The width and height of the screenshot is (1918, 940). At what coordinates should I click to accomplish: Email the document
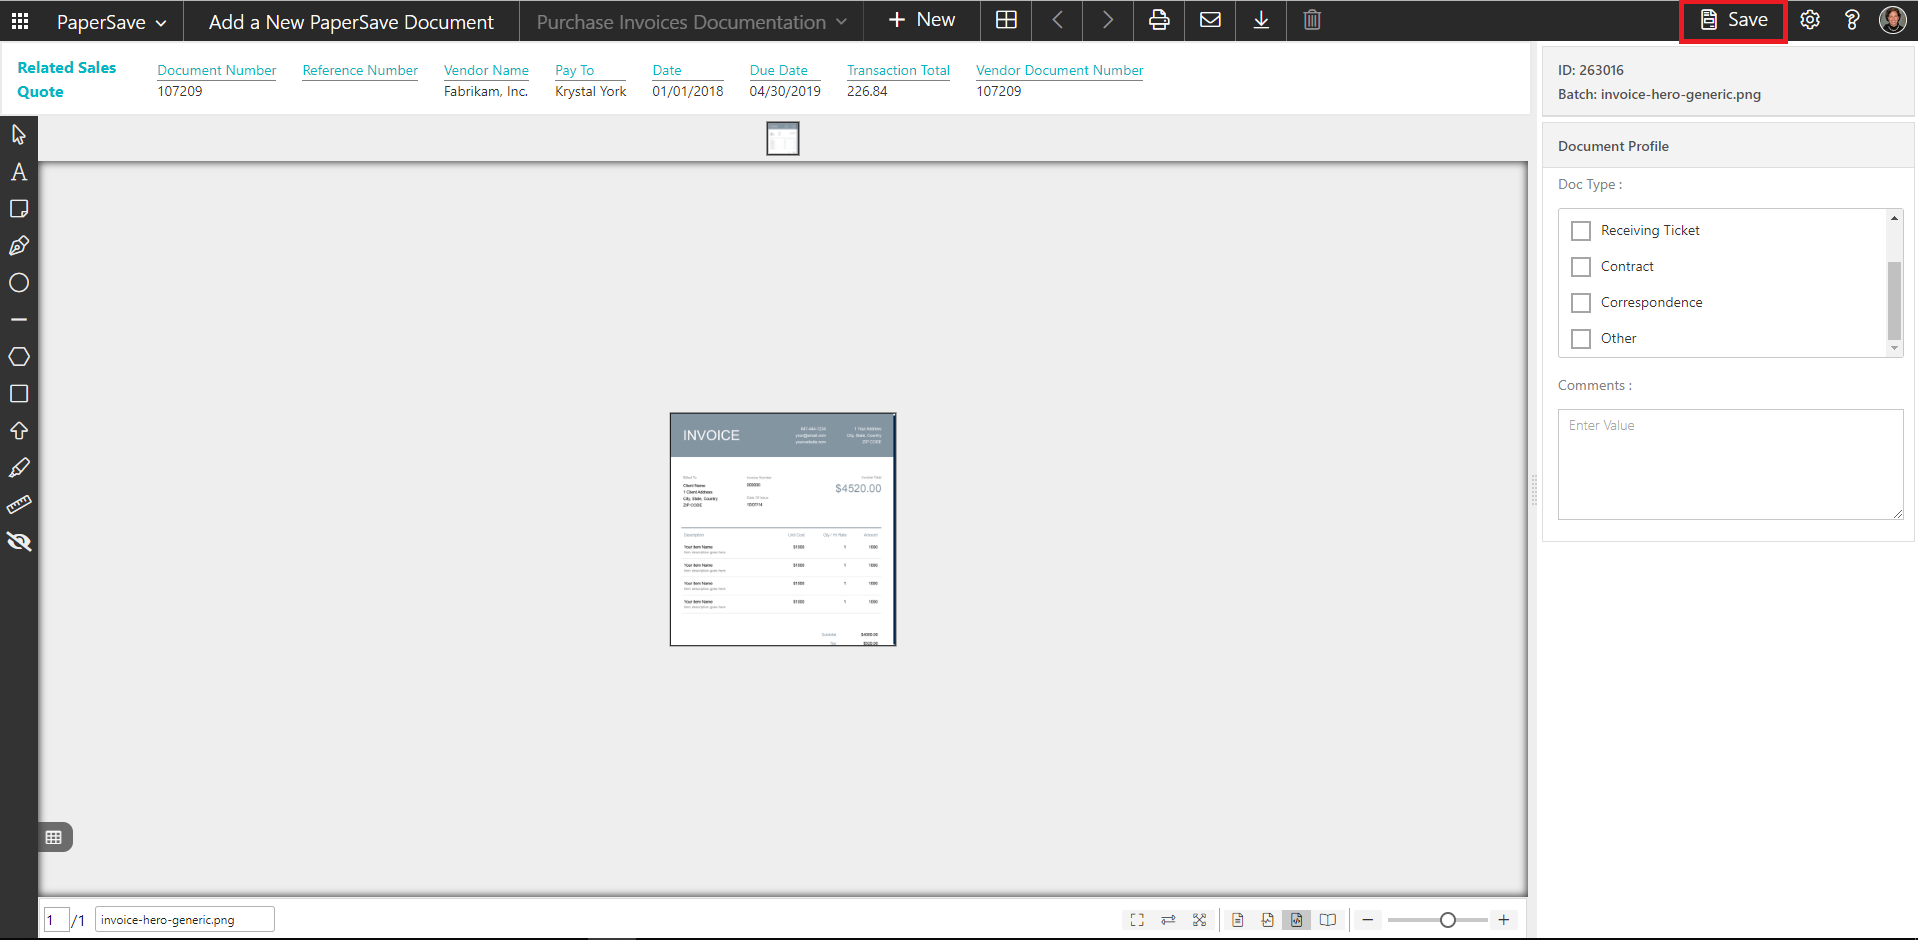point(1210,20)
